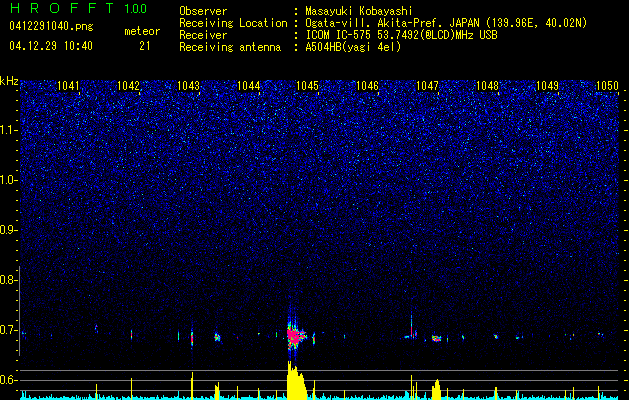Click the 0.8 kHz frequency label
Image resolution: width=629 pixels, height=400 pixels.
click(x=8, y=280)
